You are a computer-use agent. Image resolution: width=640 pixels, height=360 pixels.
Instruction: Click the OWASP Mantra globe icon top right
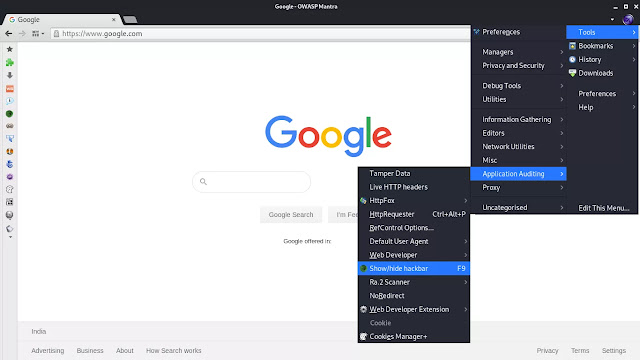[x=628, y=19]
